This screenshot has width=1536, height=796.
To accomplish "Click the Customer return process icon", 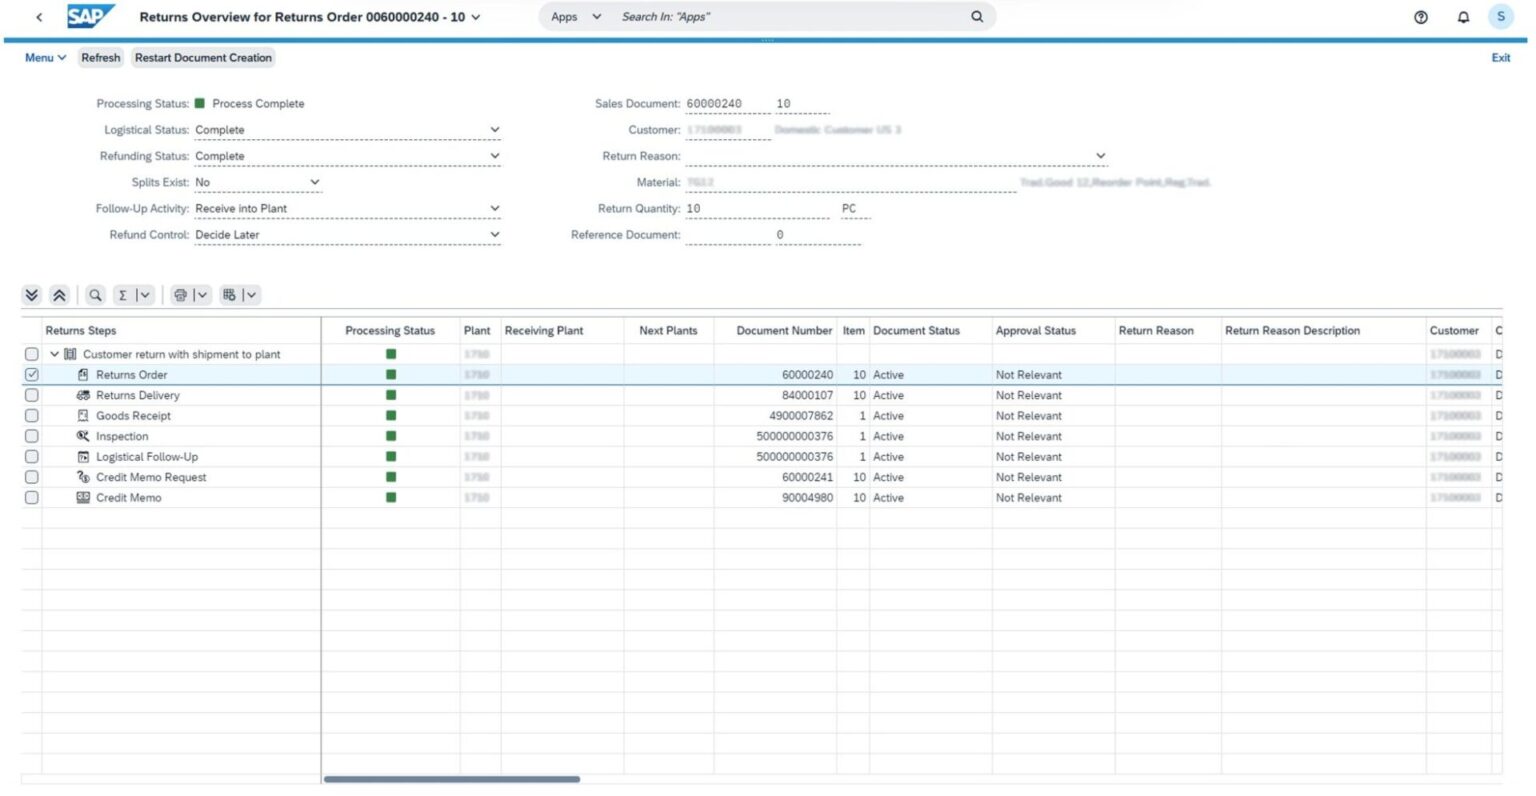I will [70, 354].
